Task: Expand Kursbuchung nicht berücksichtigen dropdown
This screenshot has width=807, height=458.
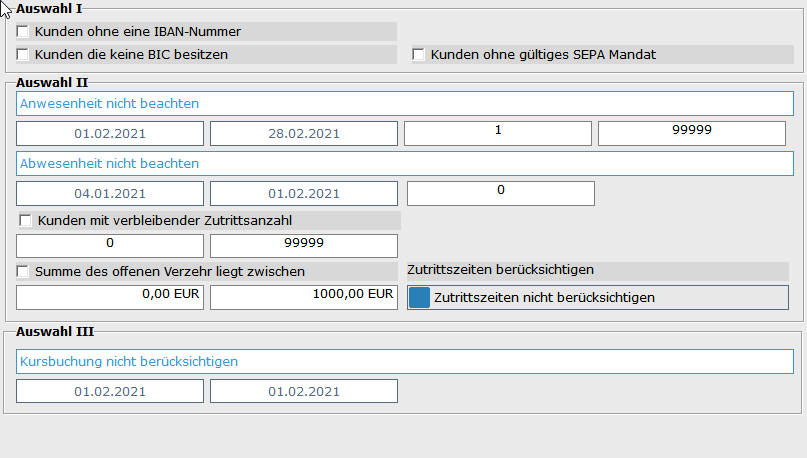Action: point(405,362)
